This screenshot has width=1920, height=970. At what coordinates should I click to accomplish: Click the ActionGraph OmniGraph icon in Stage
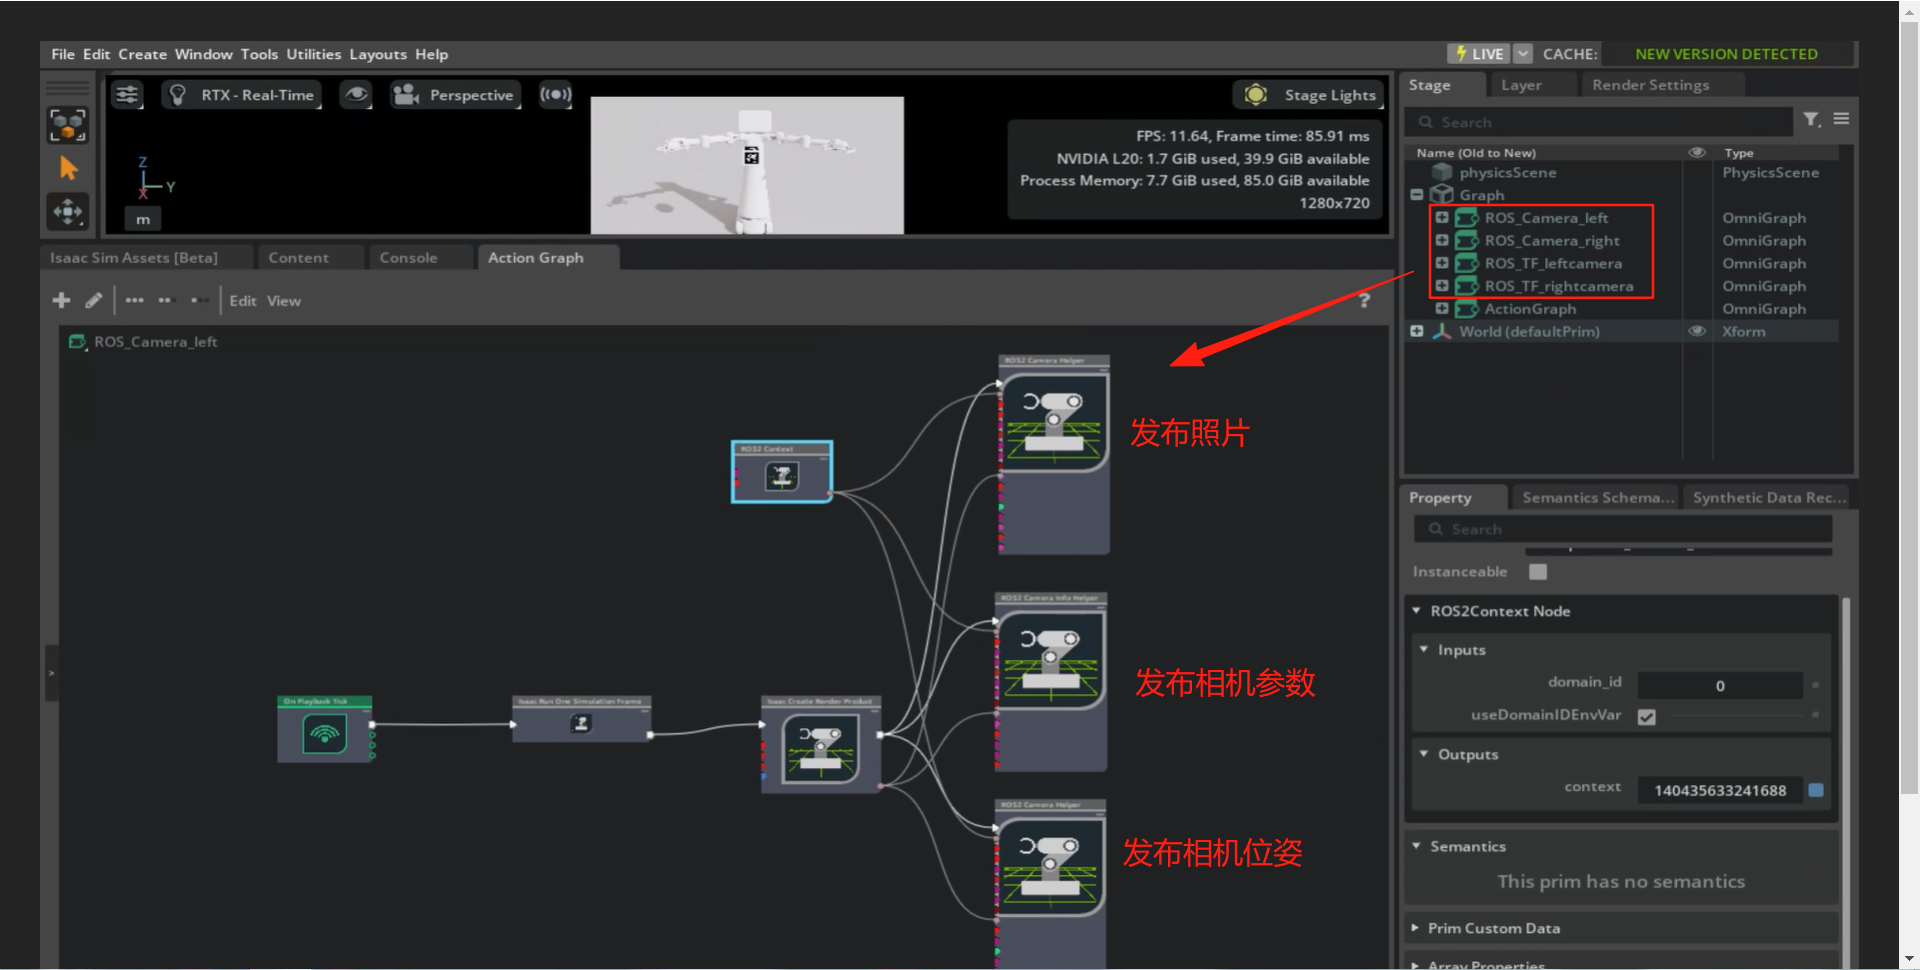[x=1466, y=309]
